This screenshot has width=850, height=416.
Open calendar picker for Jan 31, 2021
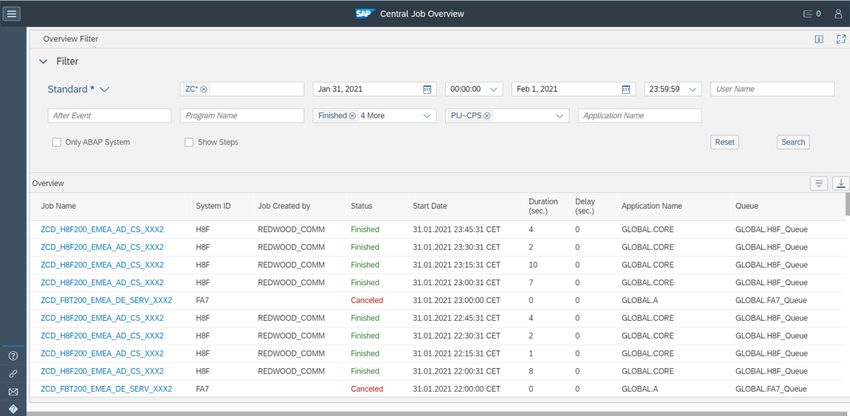click(x=427, y=89)
